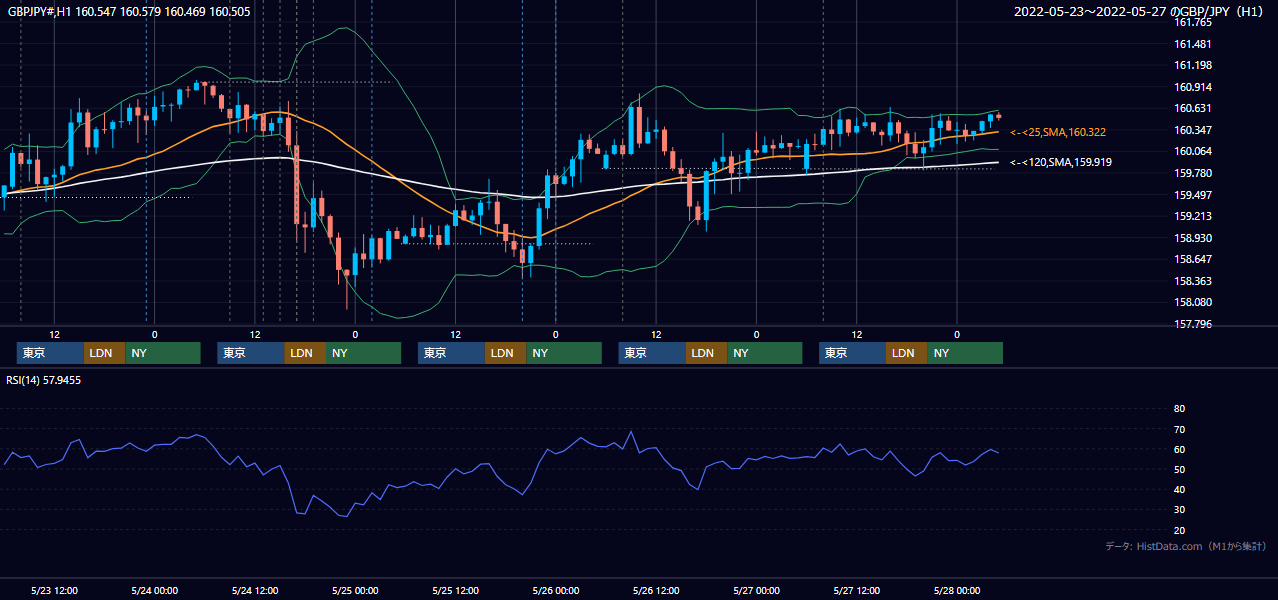Screen dimensions: 1278x600
Task: Click the 5/28 00:00 time axis label
Action: point(957,590)
